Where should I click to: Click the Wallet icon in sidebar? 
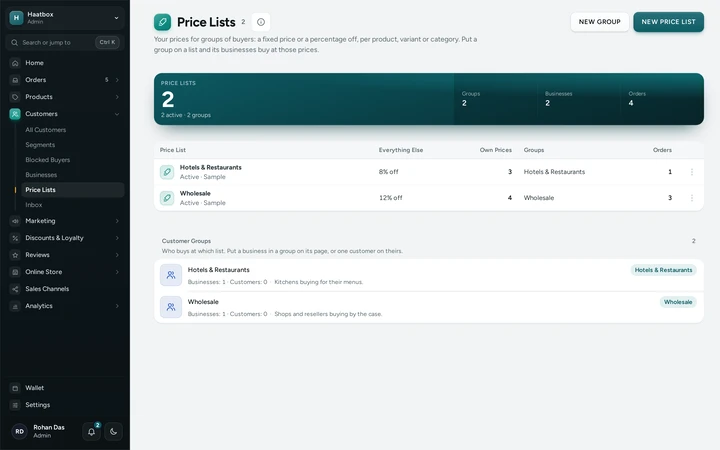pyautogui.click(x=15, y=388)
